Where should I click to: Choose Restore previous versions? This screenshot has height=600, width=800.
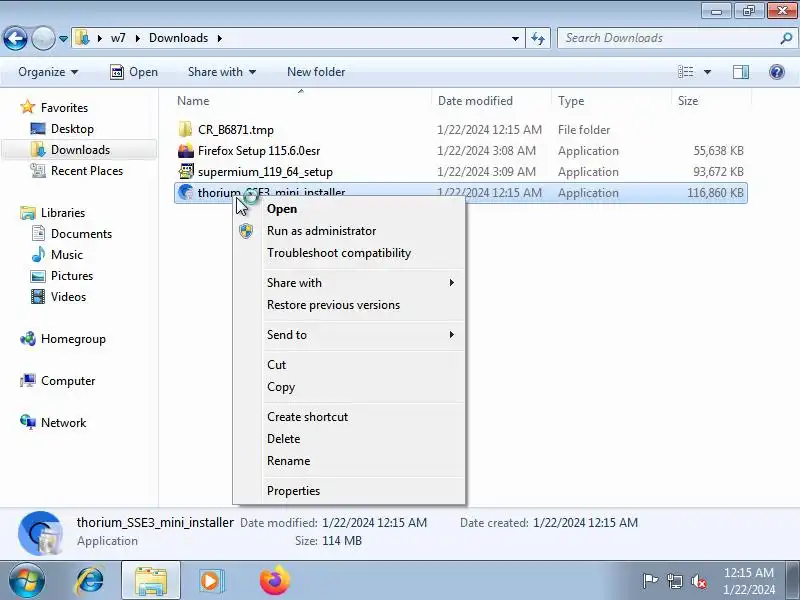[333, 305]
